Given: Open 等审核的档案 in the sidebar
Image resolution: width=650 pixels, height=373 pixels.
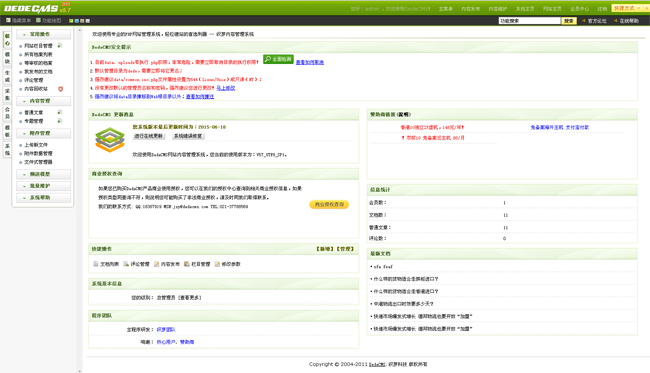Looking at the screenshot, I should tap(38, 63).
